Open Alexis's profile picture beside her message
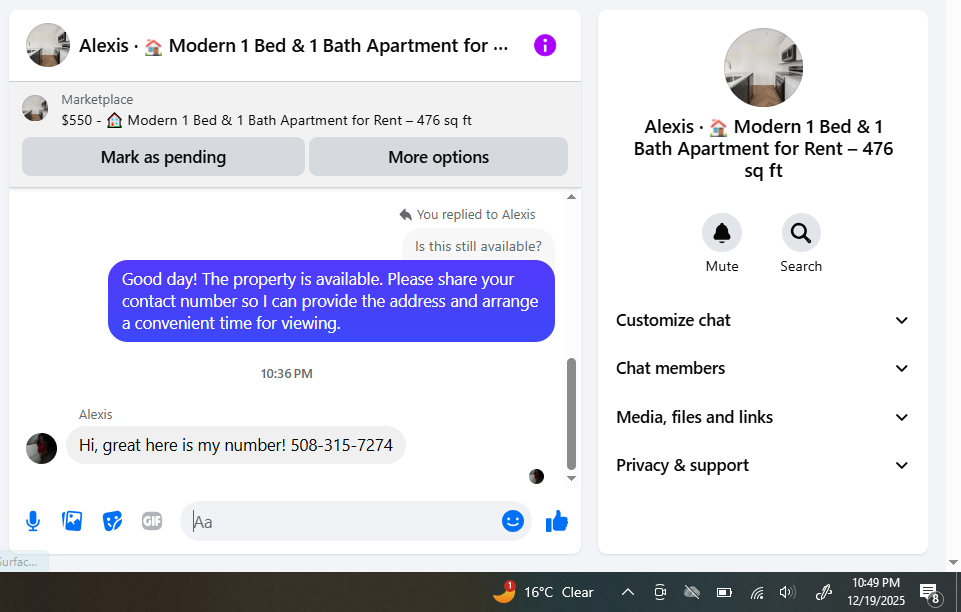Viewport: 961px width, 612px height. [42, 448]
